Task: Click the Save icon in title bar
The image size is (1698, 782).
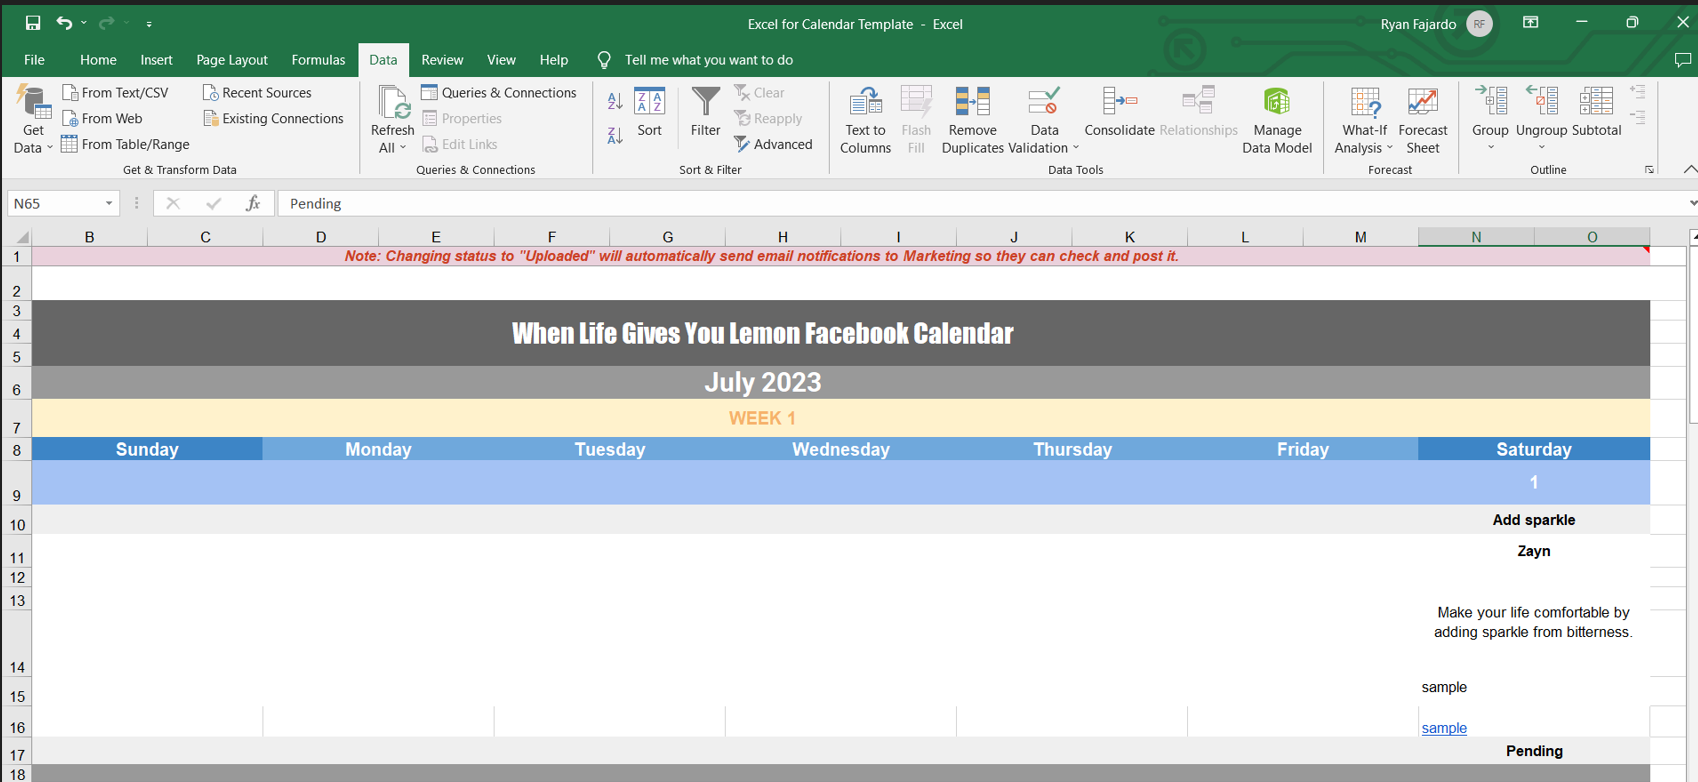Action: [33, 23]
